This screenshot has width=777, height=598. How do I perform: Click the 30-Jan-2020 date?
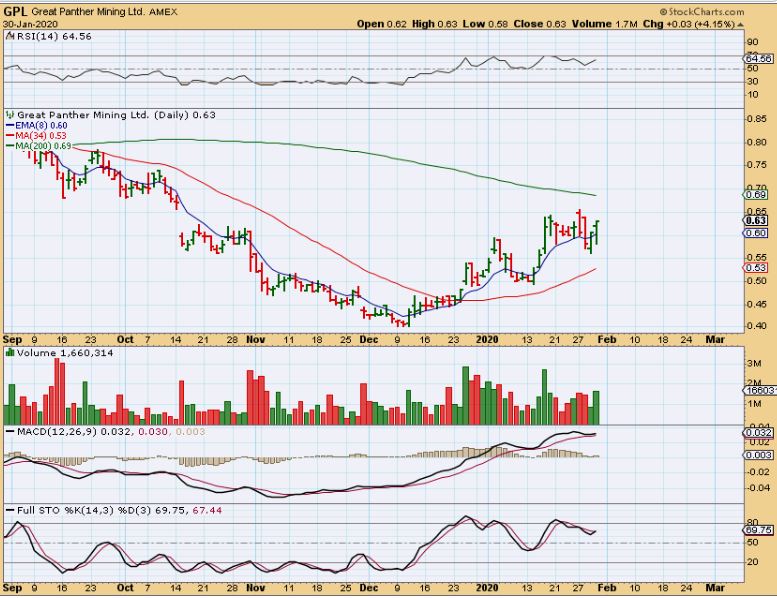(30, 24)
